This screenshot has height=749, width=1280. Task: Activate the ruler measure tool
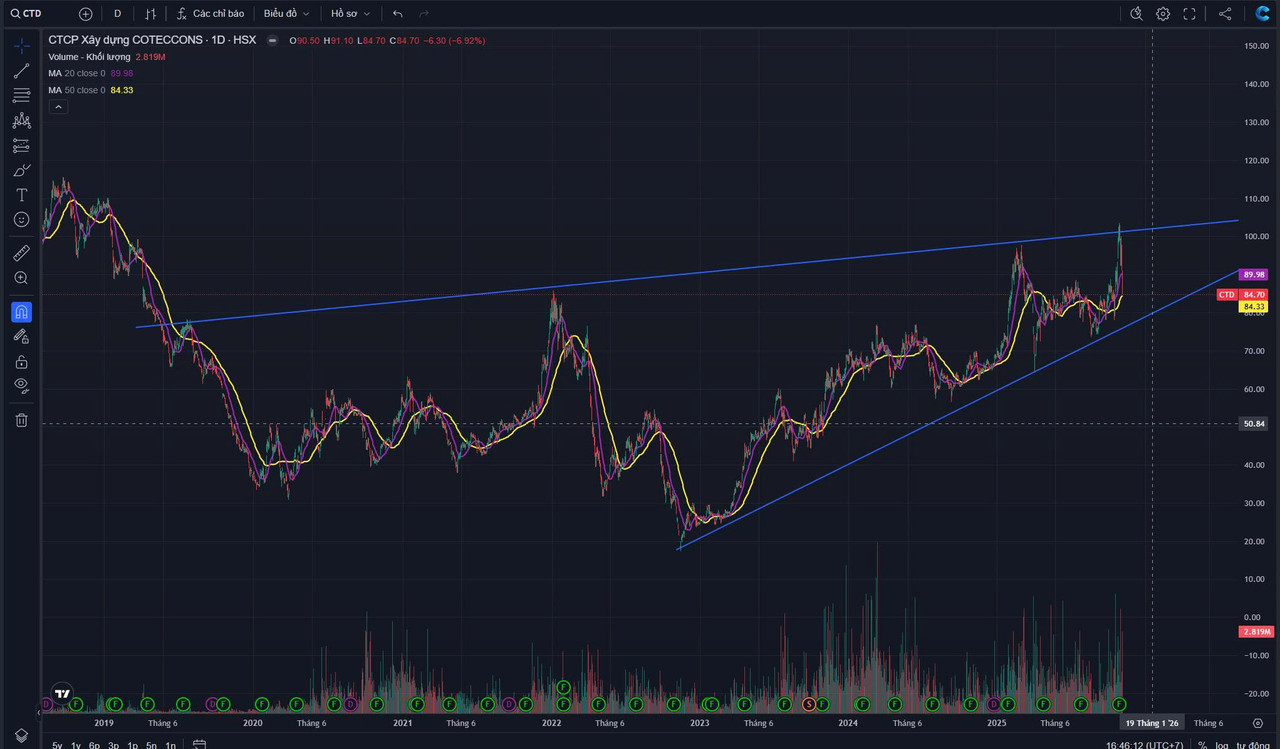21,253
